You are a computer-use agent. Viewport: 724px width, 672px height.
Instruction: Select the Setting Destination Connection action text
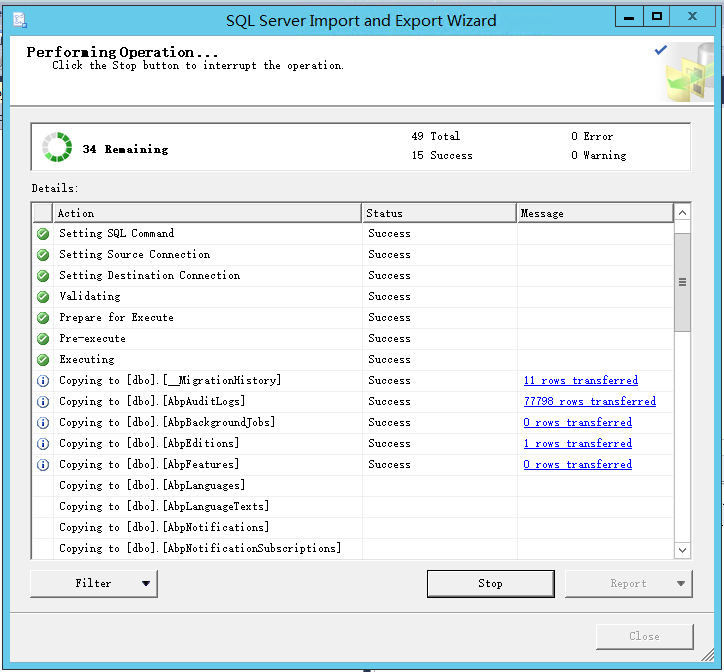(x=150, y=275)
